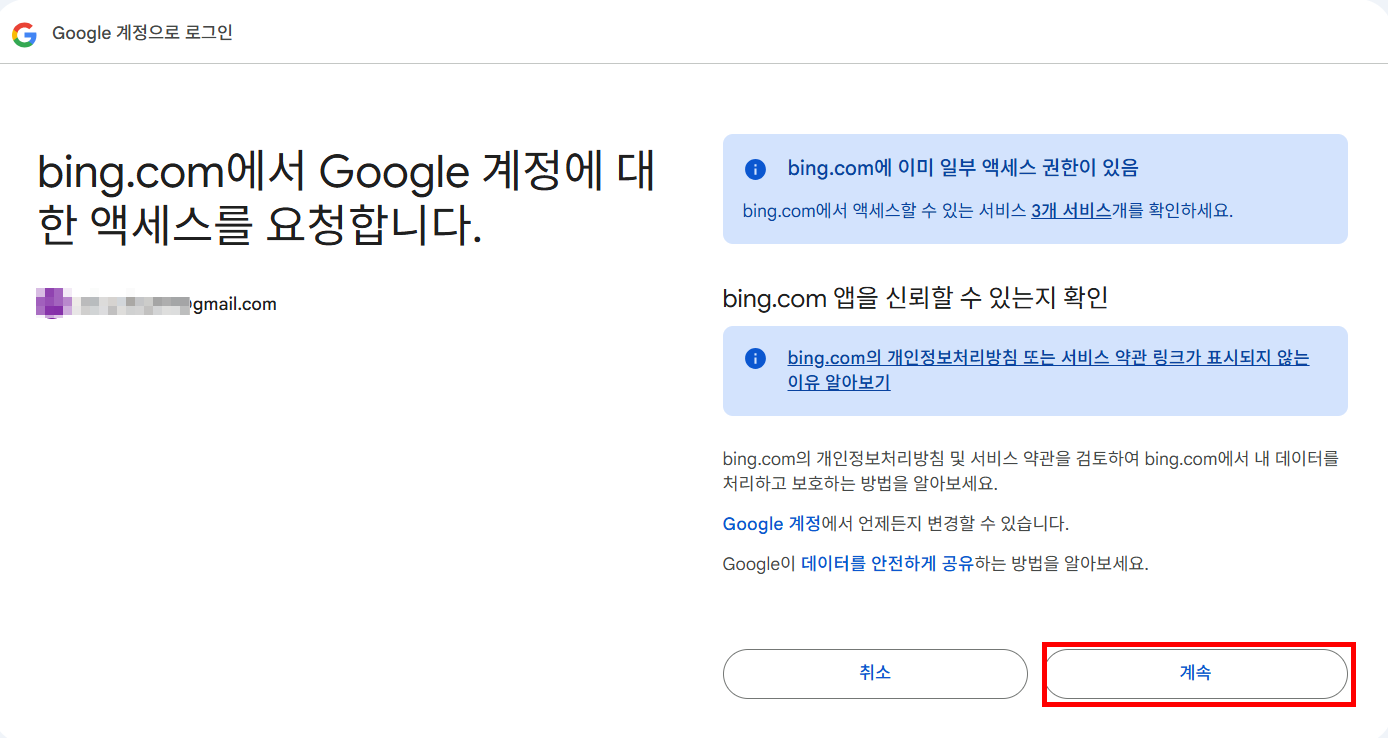
Task: Click the info icon beside the privacy policy notice
Action: point(755,357)
